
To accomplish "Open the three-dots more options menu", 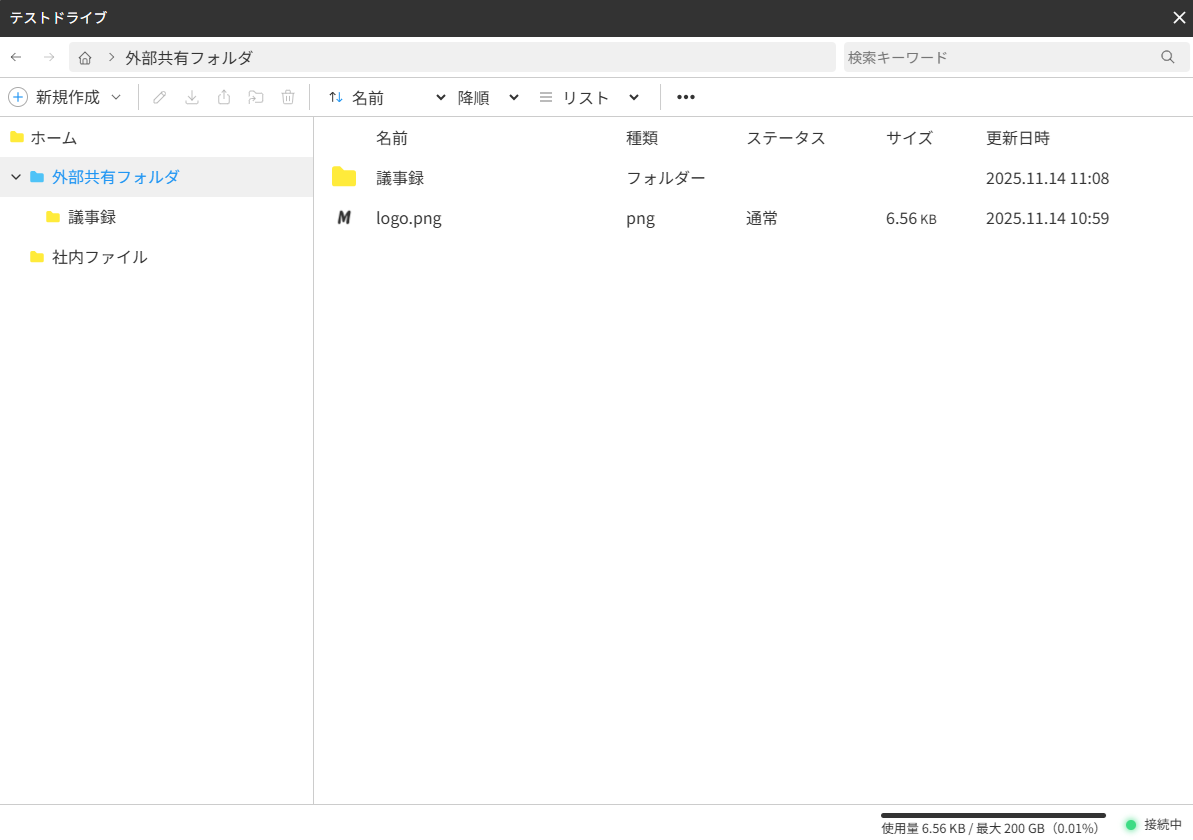I will [x=685, y=97].
